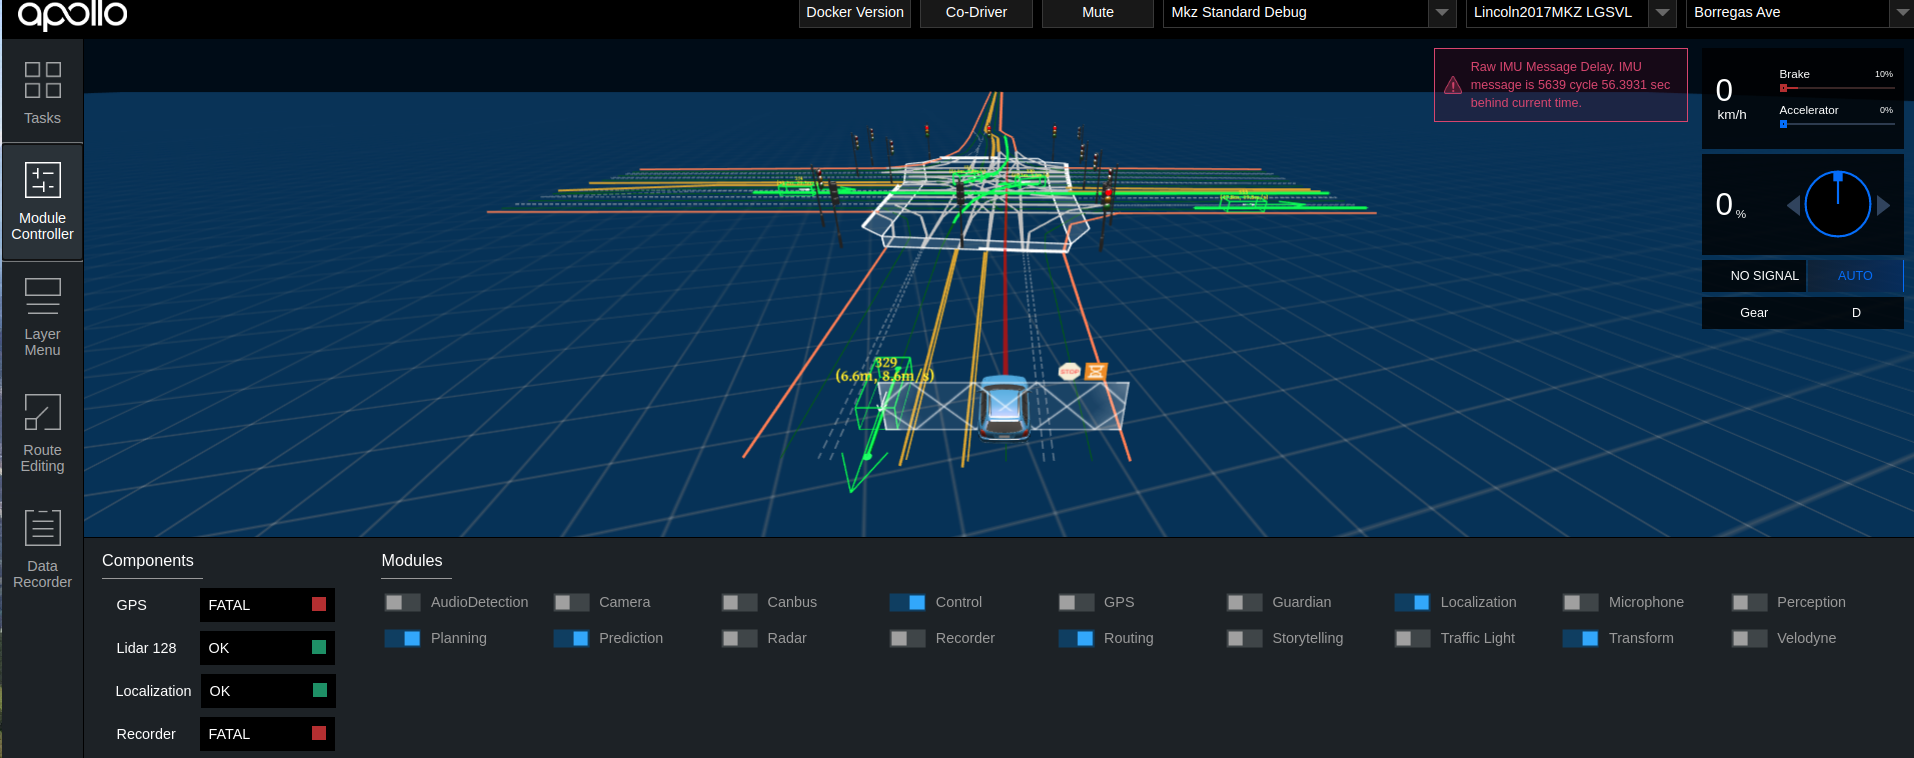
Task: Click the Mute button
Action: tap(1098, 13)
